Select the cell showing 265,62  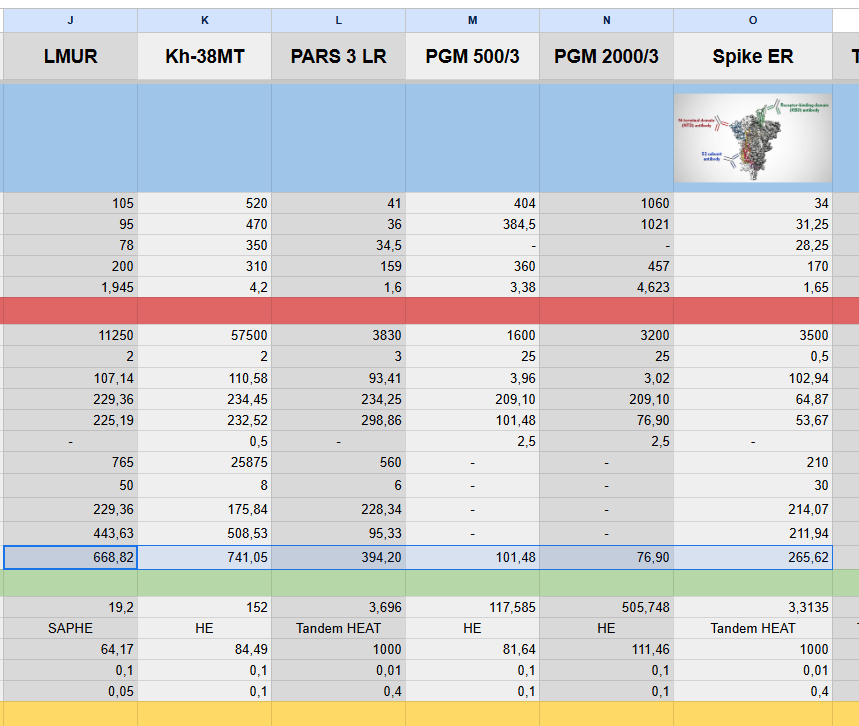pyautogui.click(x=752, y=558)
